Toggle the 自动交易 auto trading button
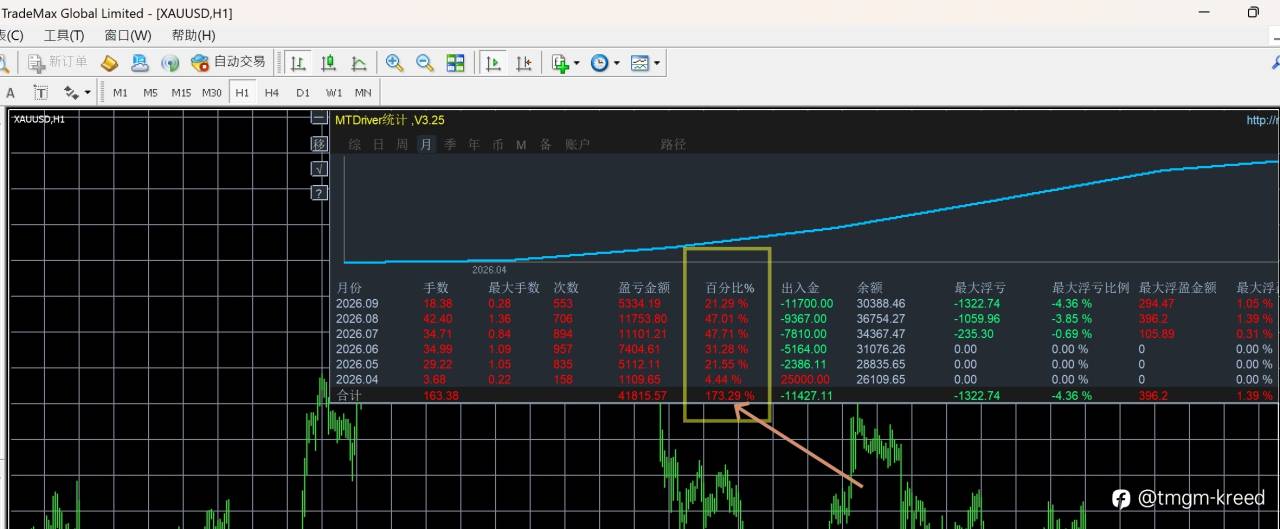 [229, 62]
